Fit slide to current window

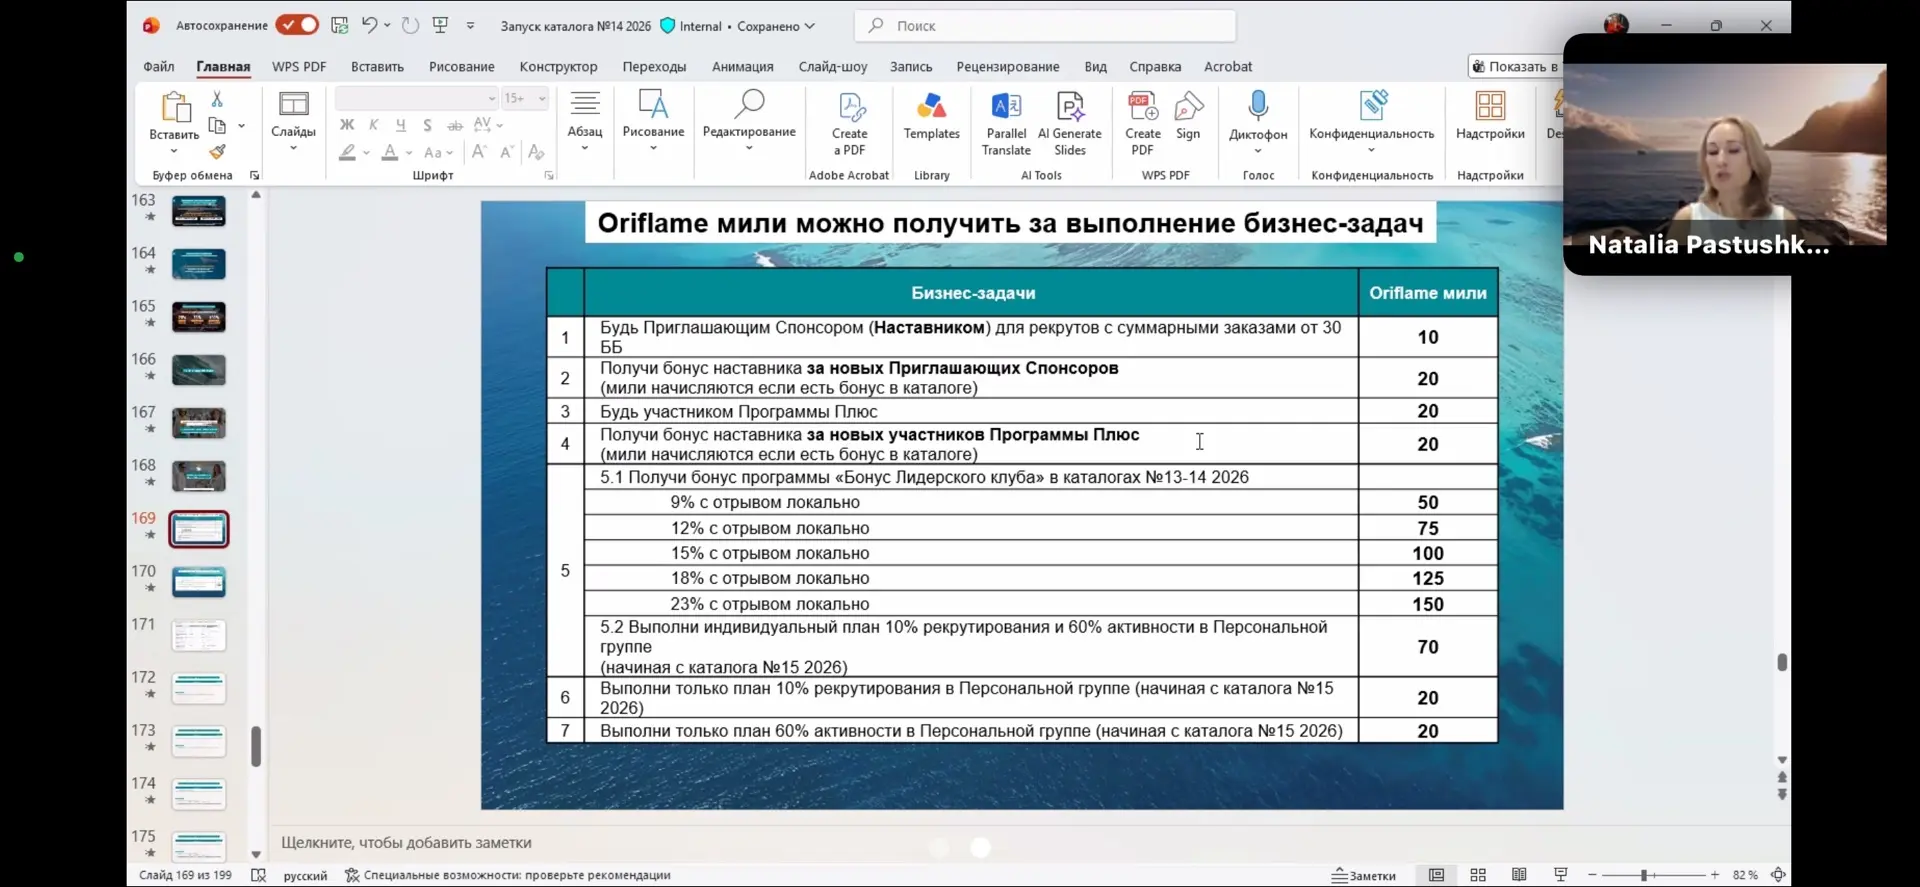point(1778,875)
